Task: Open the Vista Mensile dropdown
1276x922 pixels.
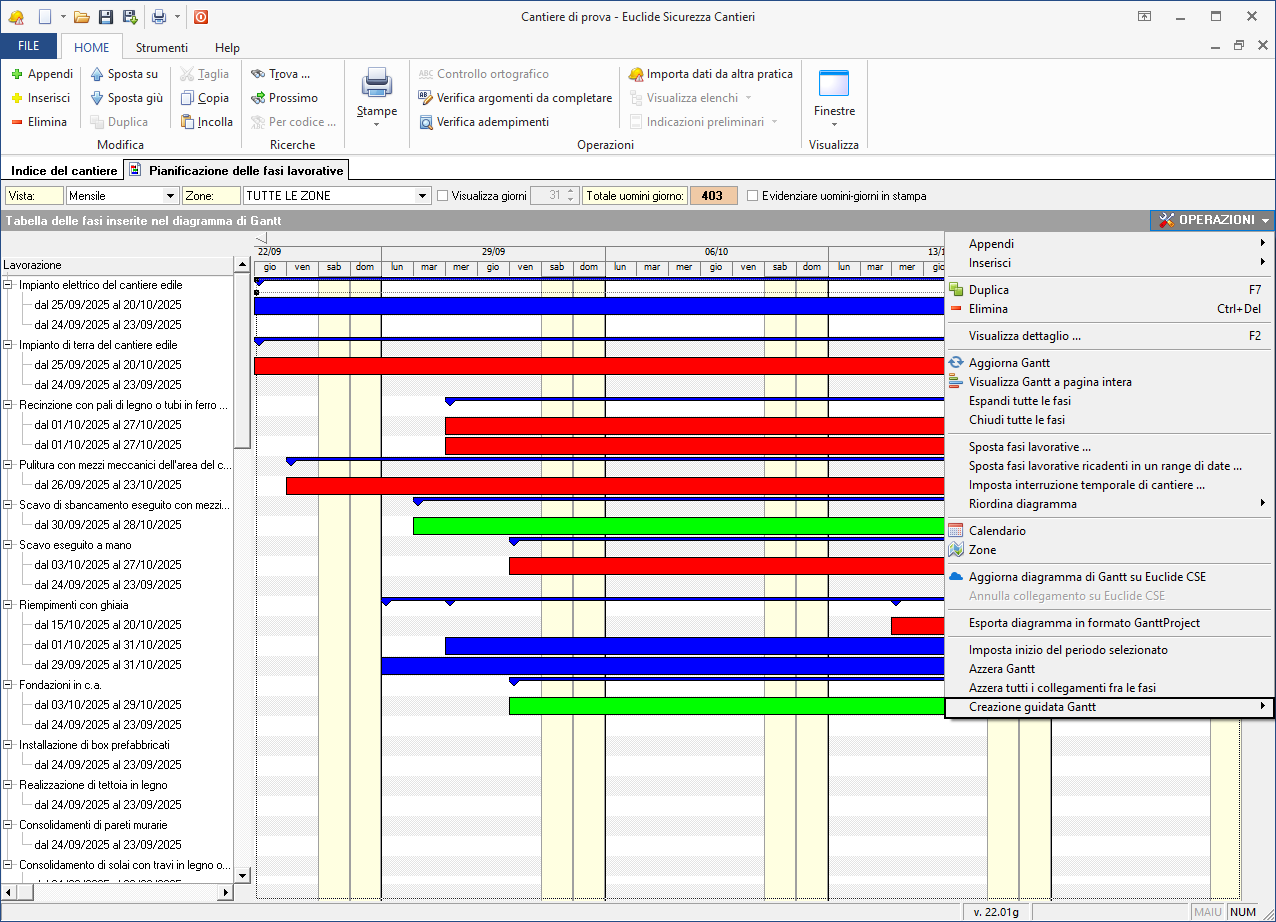Action: tap(170, 196)
